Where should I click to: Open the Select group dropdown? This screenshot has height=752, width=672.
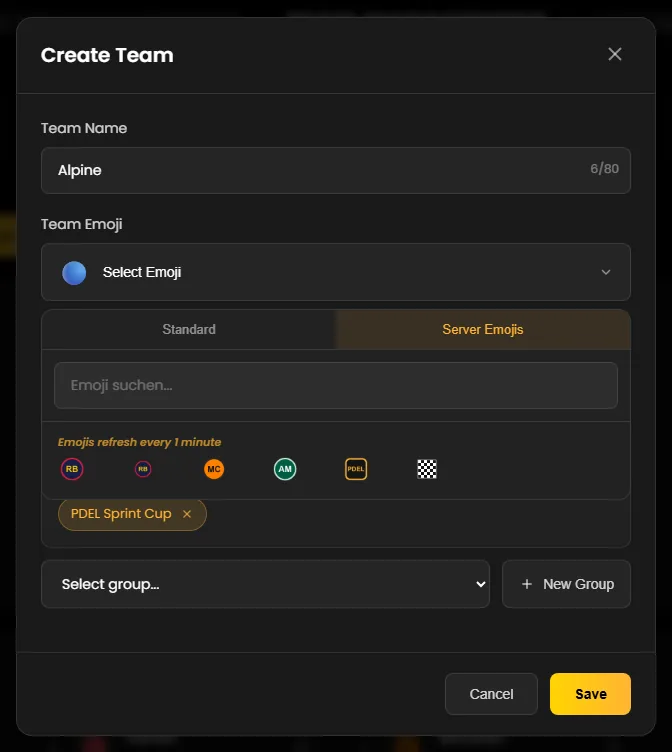[265, 584]
